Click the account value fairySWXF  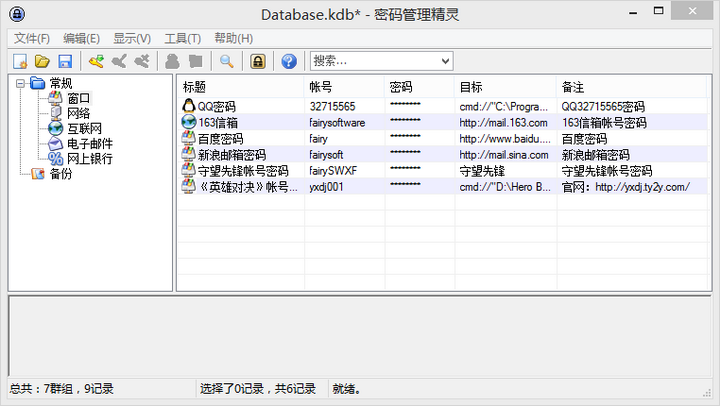click(333, 171)
